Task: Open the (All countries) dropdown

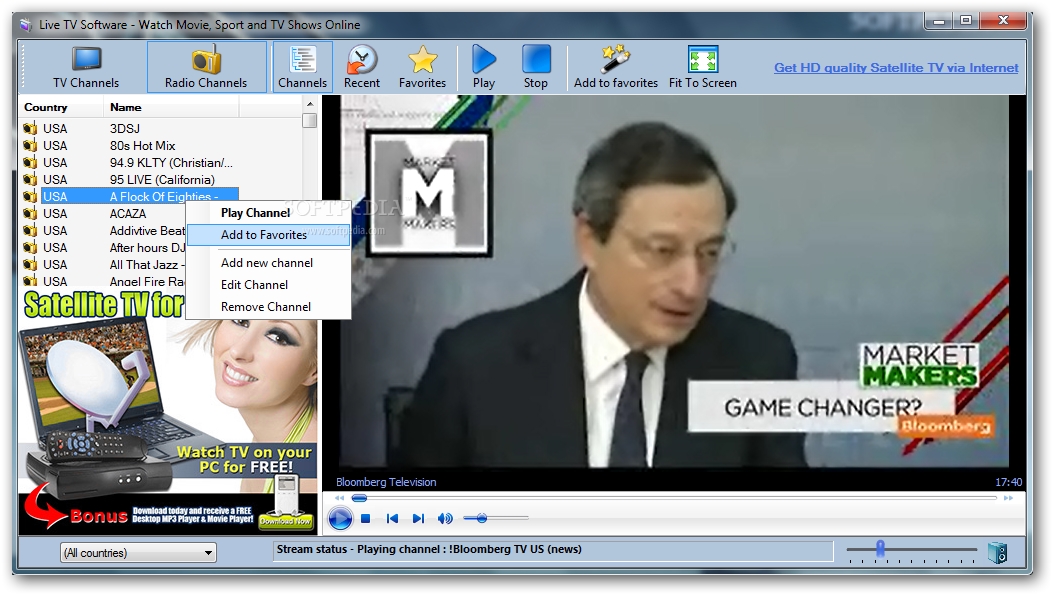Action: (x=138, y=553)
